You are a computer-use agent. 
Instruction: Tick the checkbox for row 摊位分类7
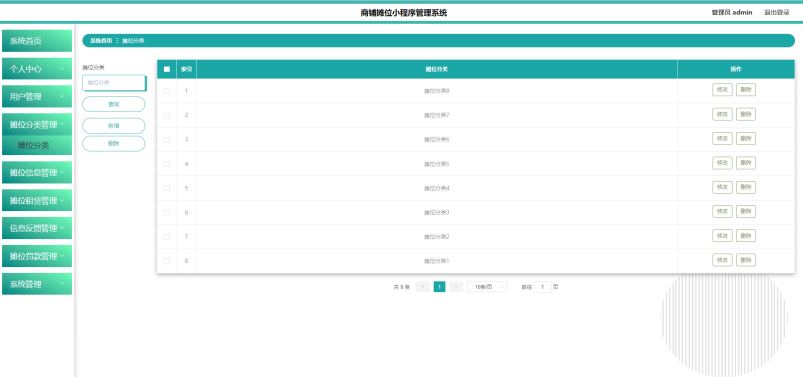point(166,115)
